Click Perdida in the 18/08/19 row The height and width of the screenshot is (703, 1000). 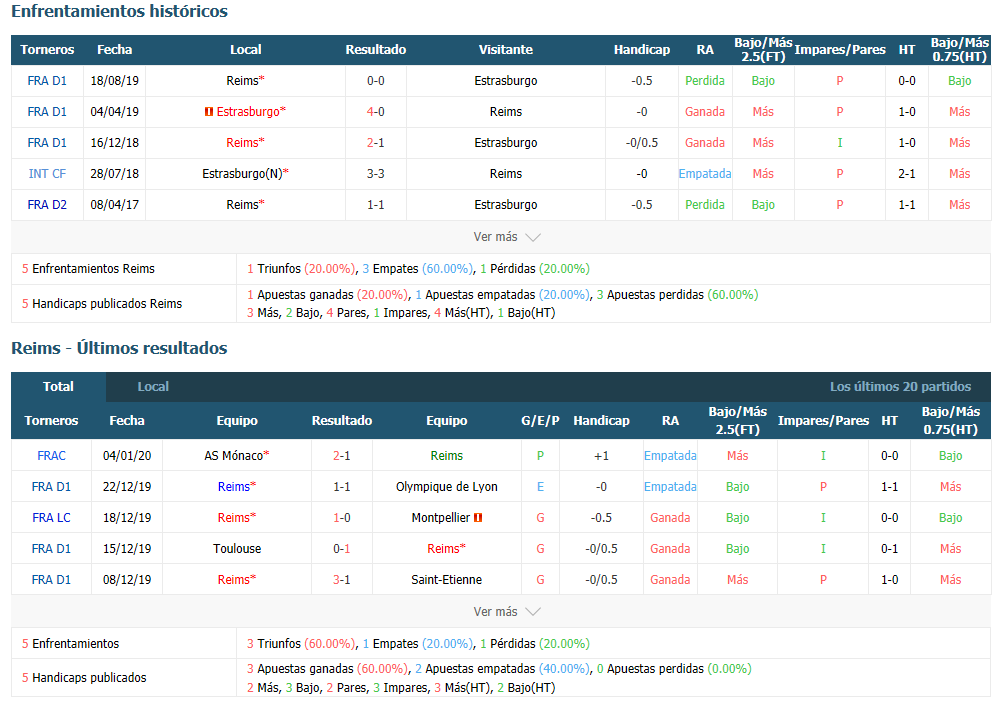click(705, 80)
